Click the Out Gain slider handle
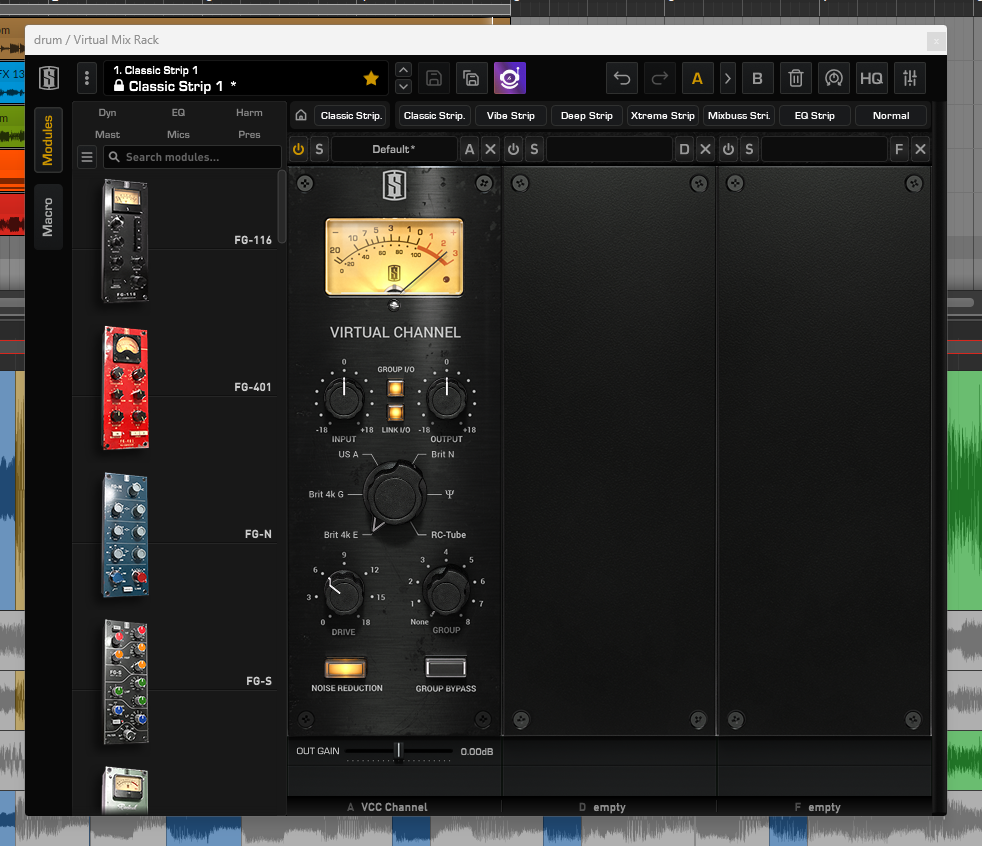The height and width of the screenshot is (846, 982). (398, 750)
